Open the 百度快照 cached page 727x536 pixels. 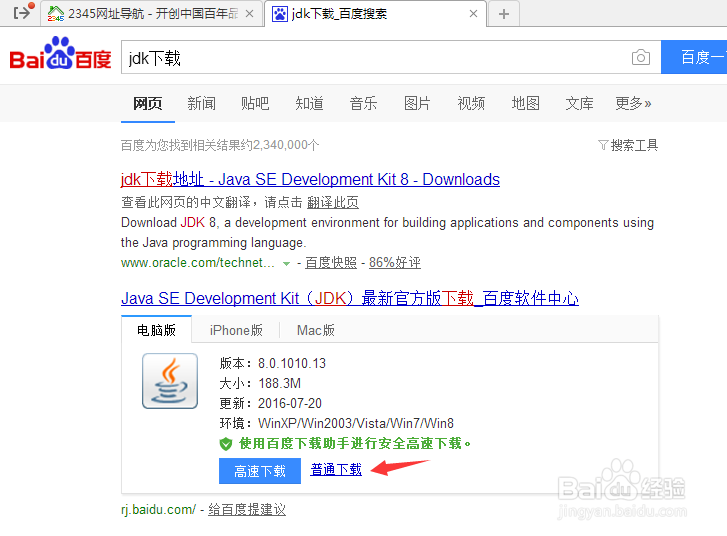pos(331,263)
